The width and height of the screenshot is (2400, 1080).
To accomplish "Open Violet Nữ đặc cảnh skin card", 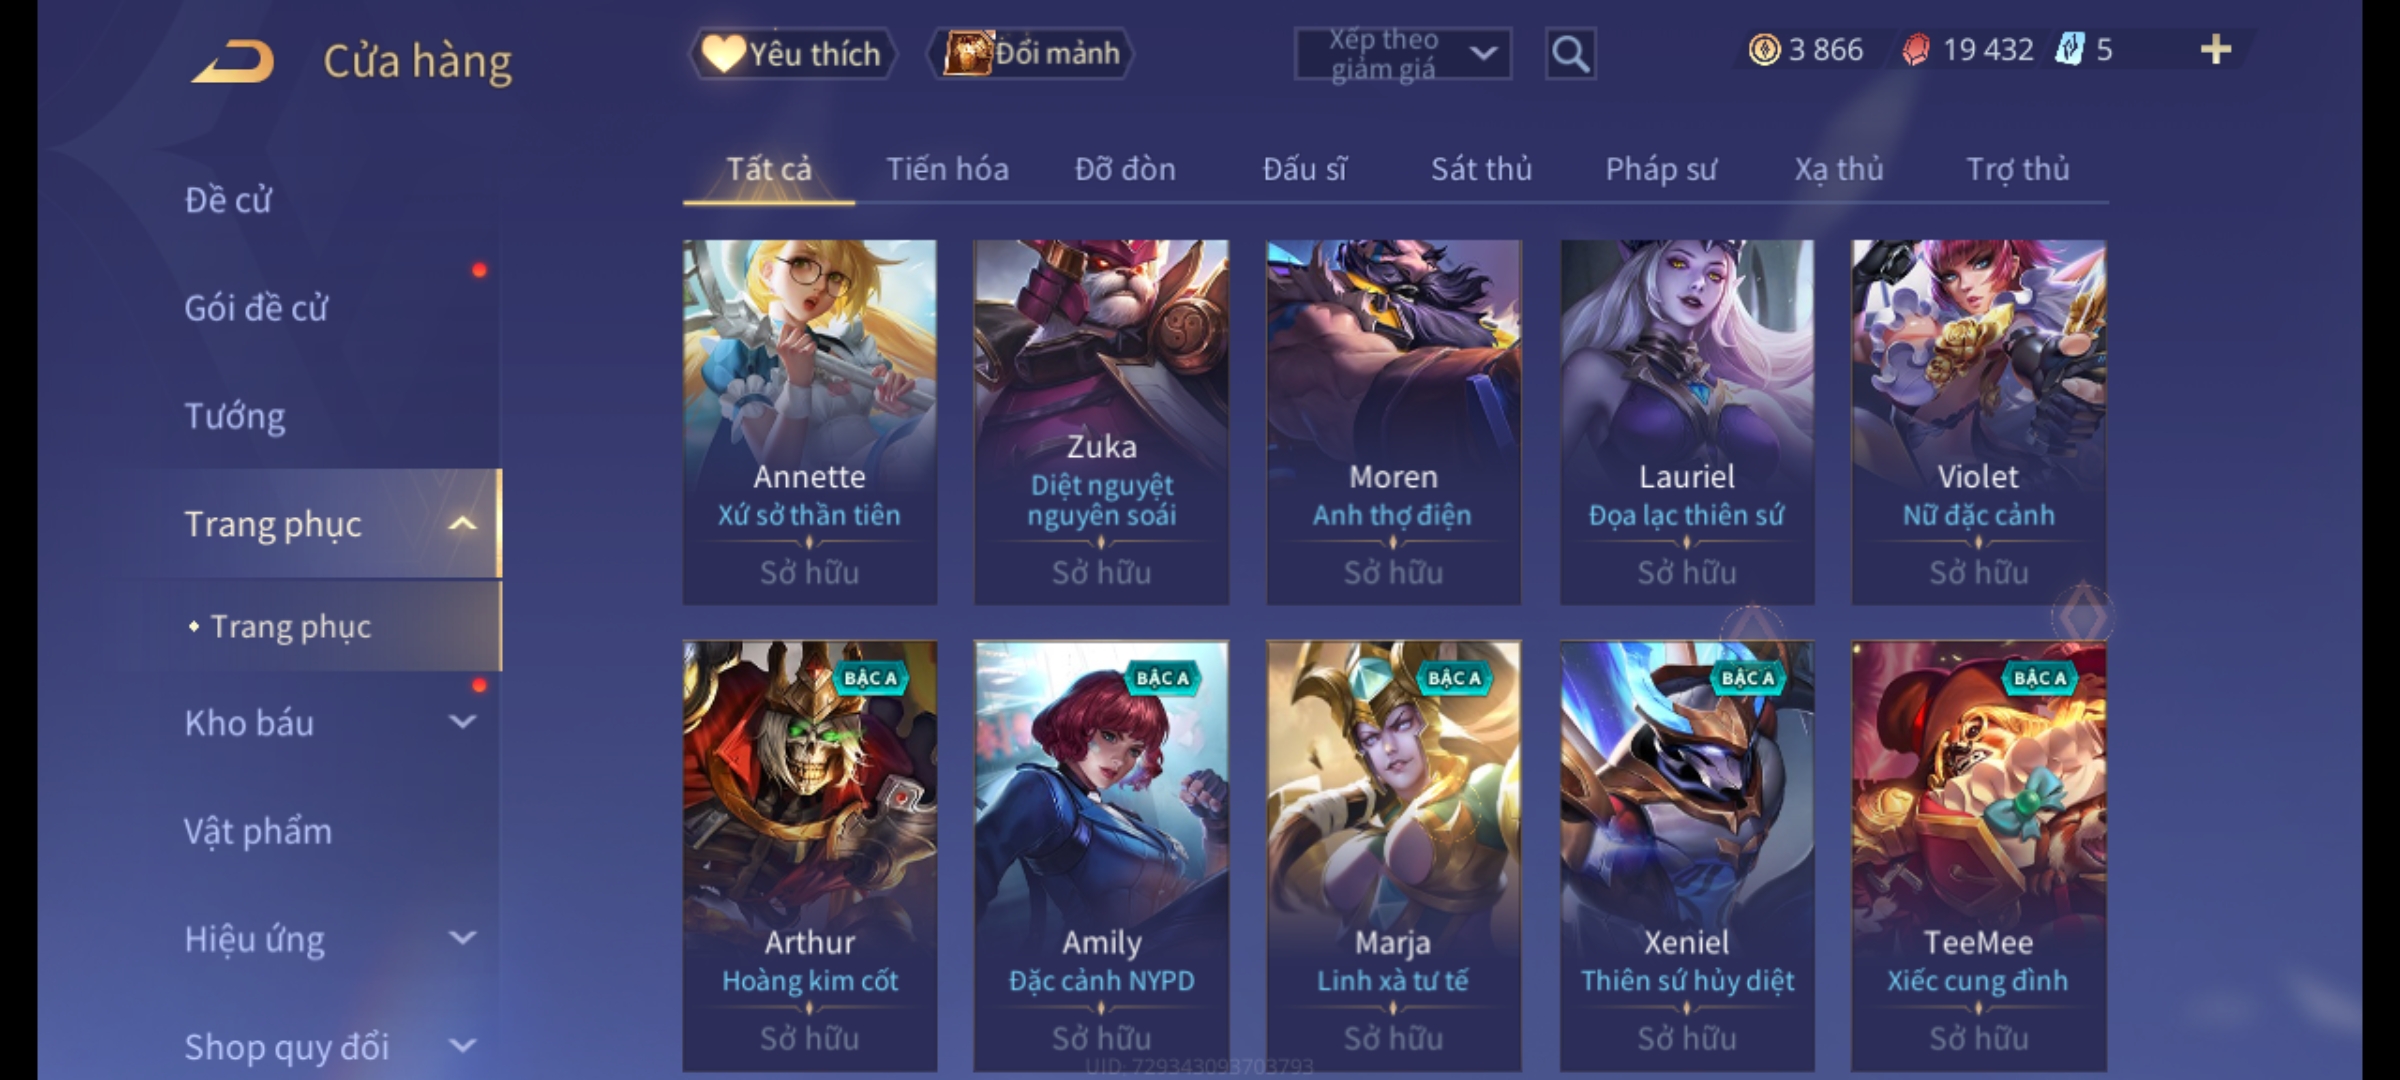I will [1978, 422].
